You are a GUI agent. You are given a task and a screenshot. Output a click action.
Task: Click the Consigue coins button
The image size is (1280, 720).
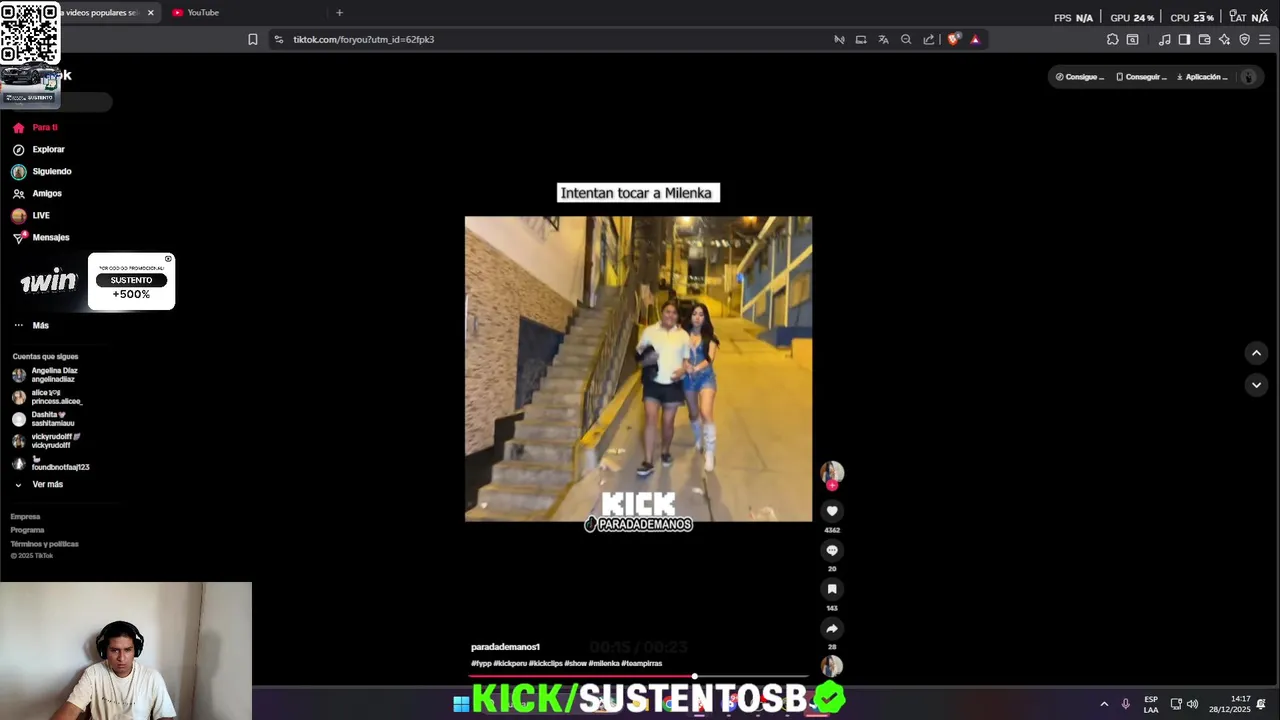1080,77
